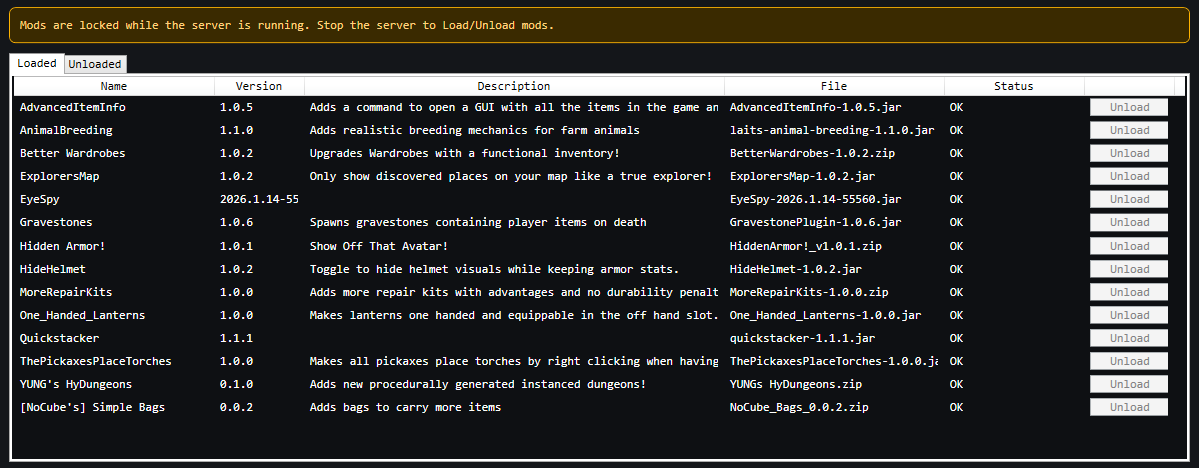This screenshot has height=468, width=1199.
Task: Select the Gravestones name cell
Action: (57, 223)
